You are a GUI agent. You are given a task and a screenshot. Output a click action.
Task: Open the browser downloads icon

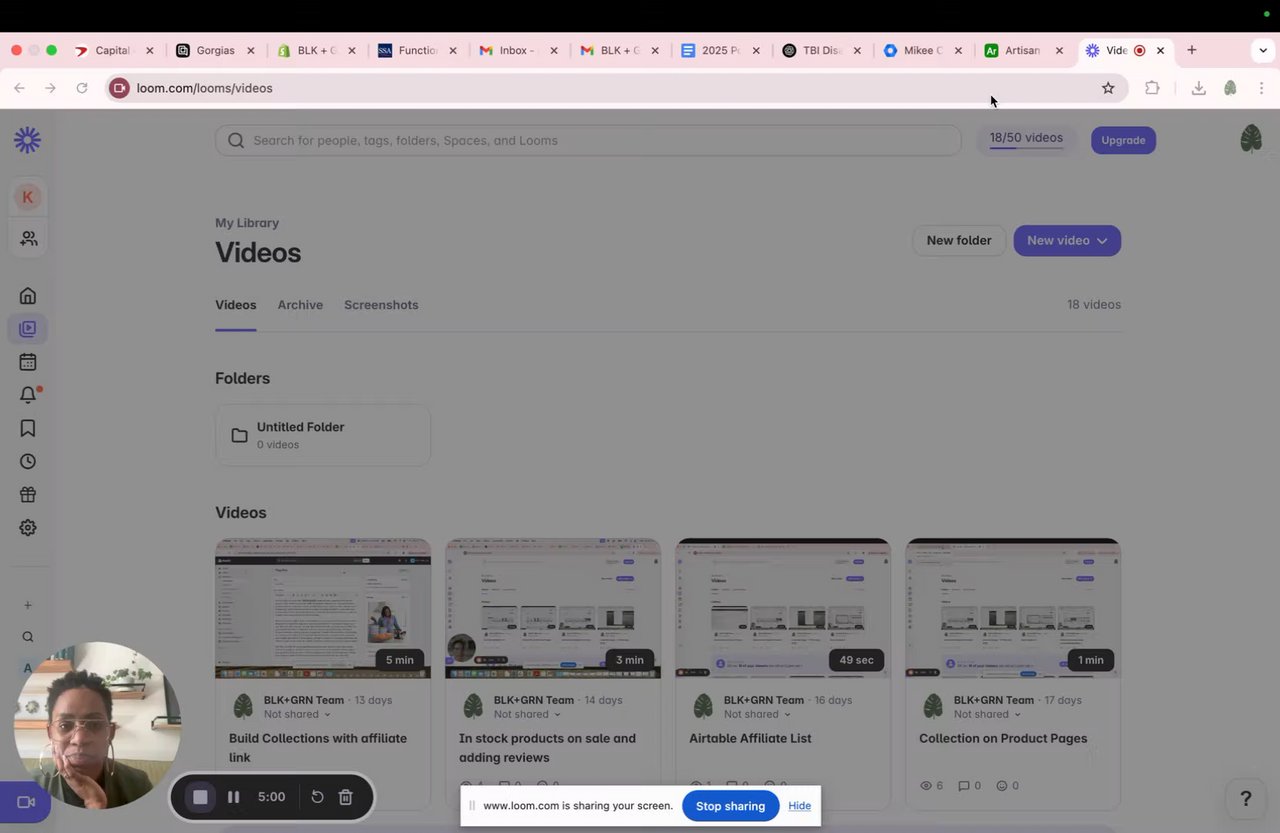click(x=1198, y=88)
